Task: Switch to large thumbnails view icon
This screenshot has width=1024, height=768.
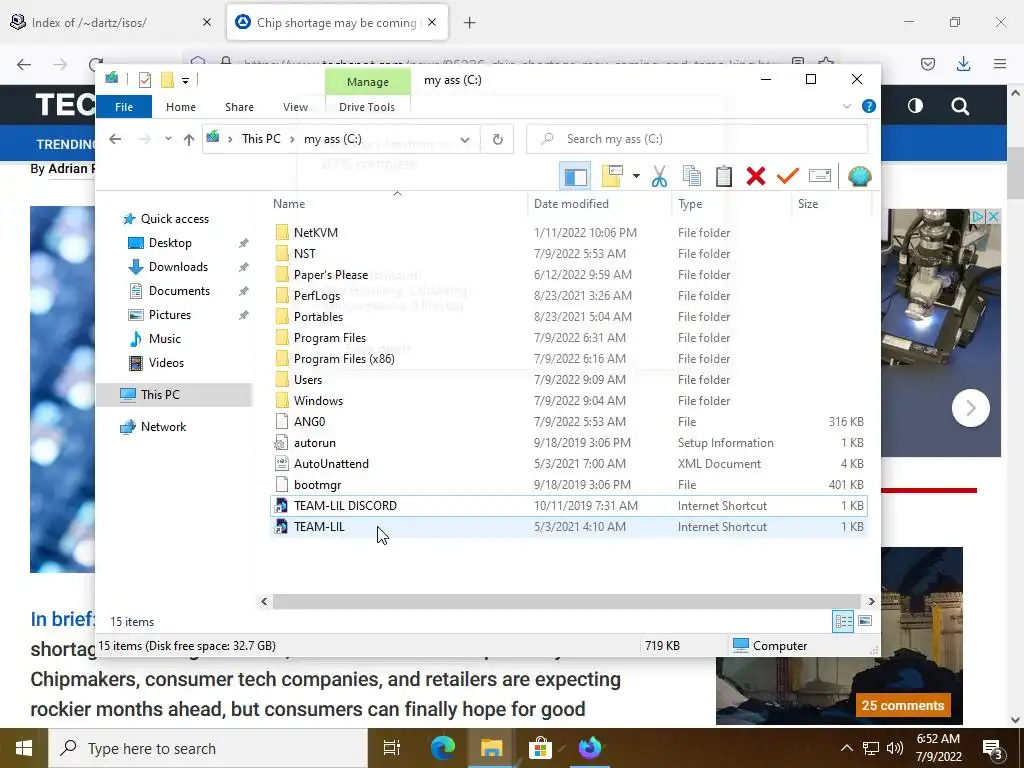Action: coord(865,621)
